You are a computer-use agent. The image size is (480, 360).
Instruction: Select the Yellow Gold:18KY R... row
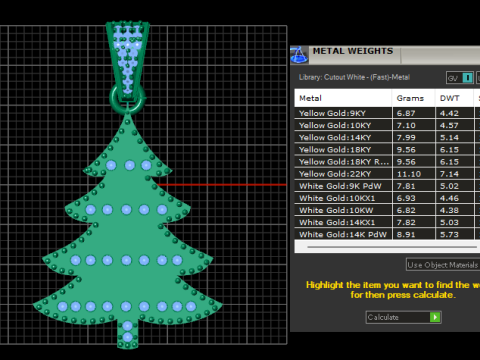387,162
